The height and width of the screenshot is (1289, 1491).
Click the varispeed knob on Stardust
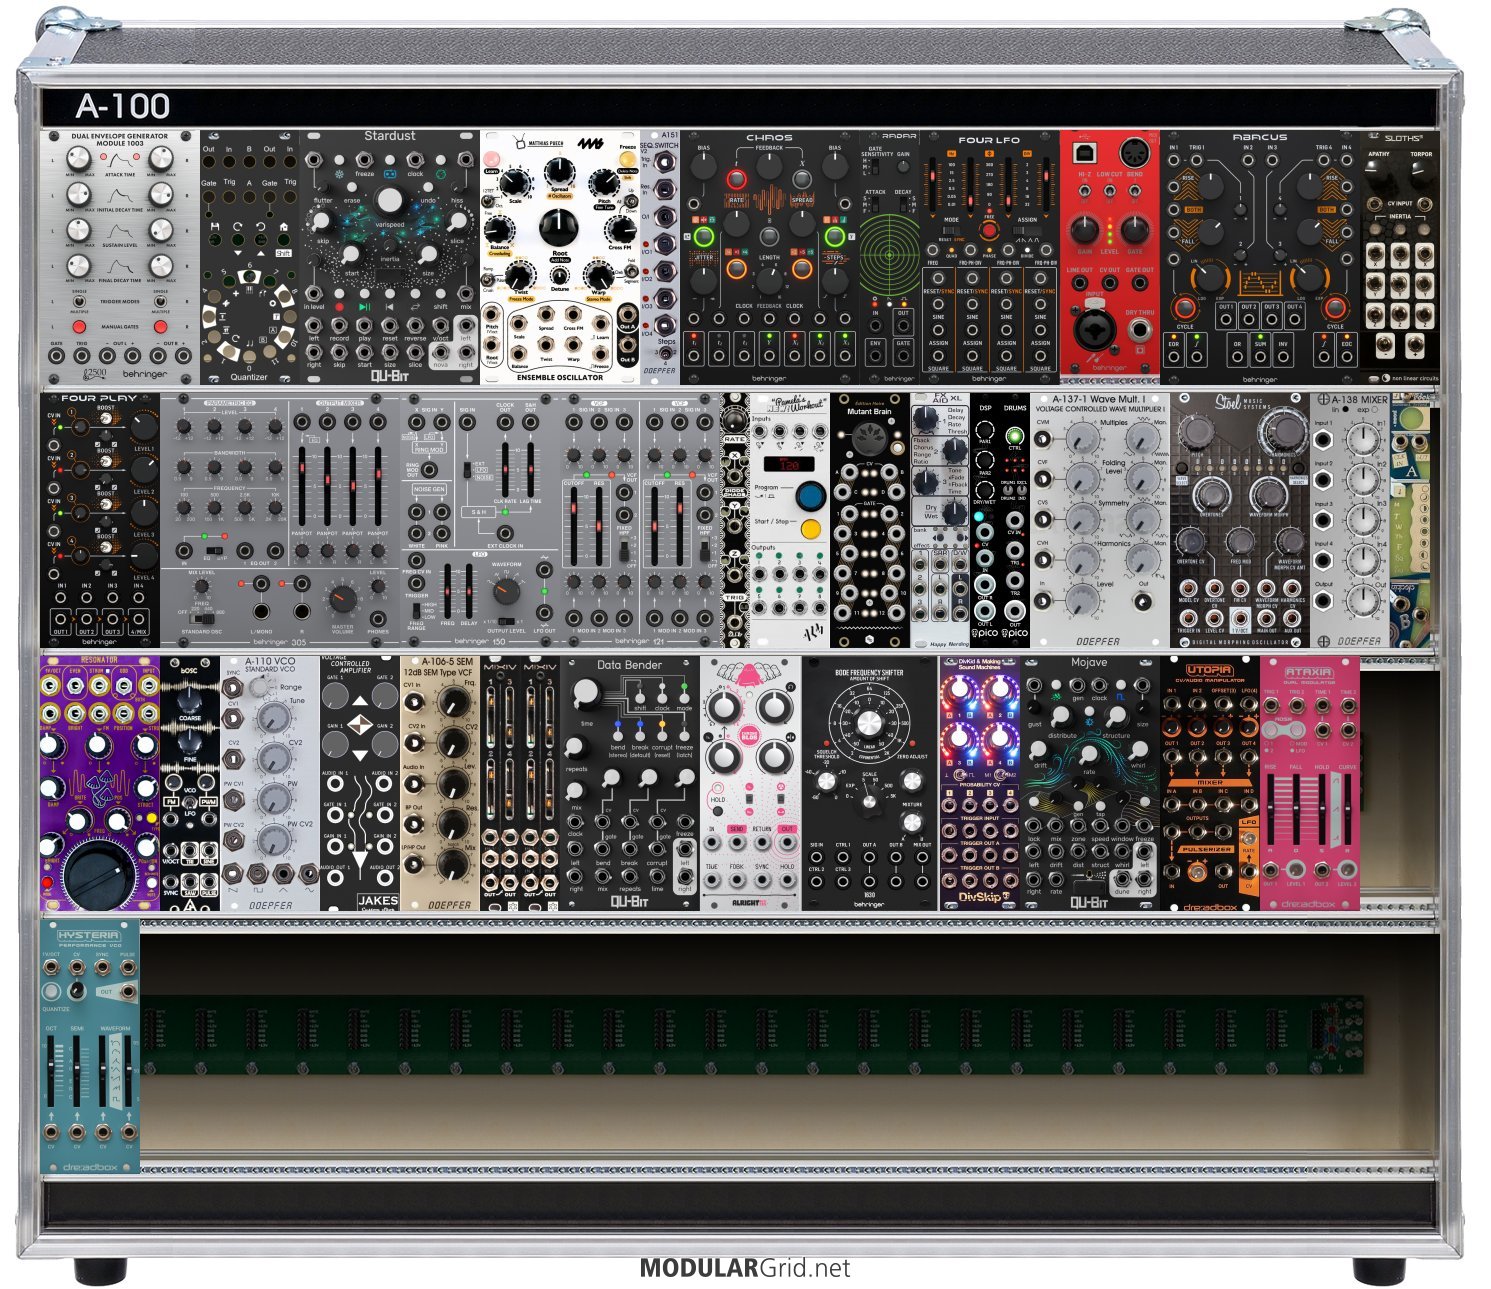click(x=390, y=200)
